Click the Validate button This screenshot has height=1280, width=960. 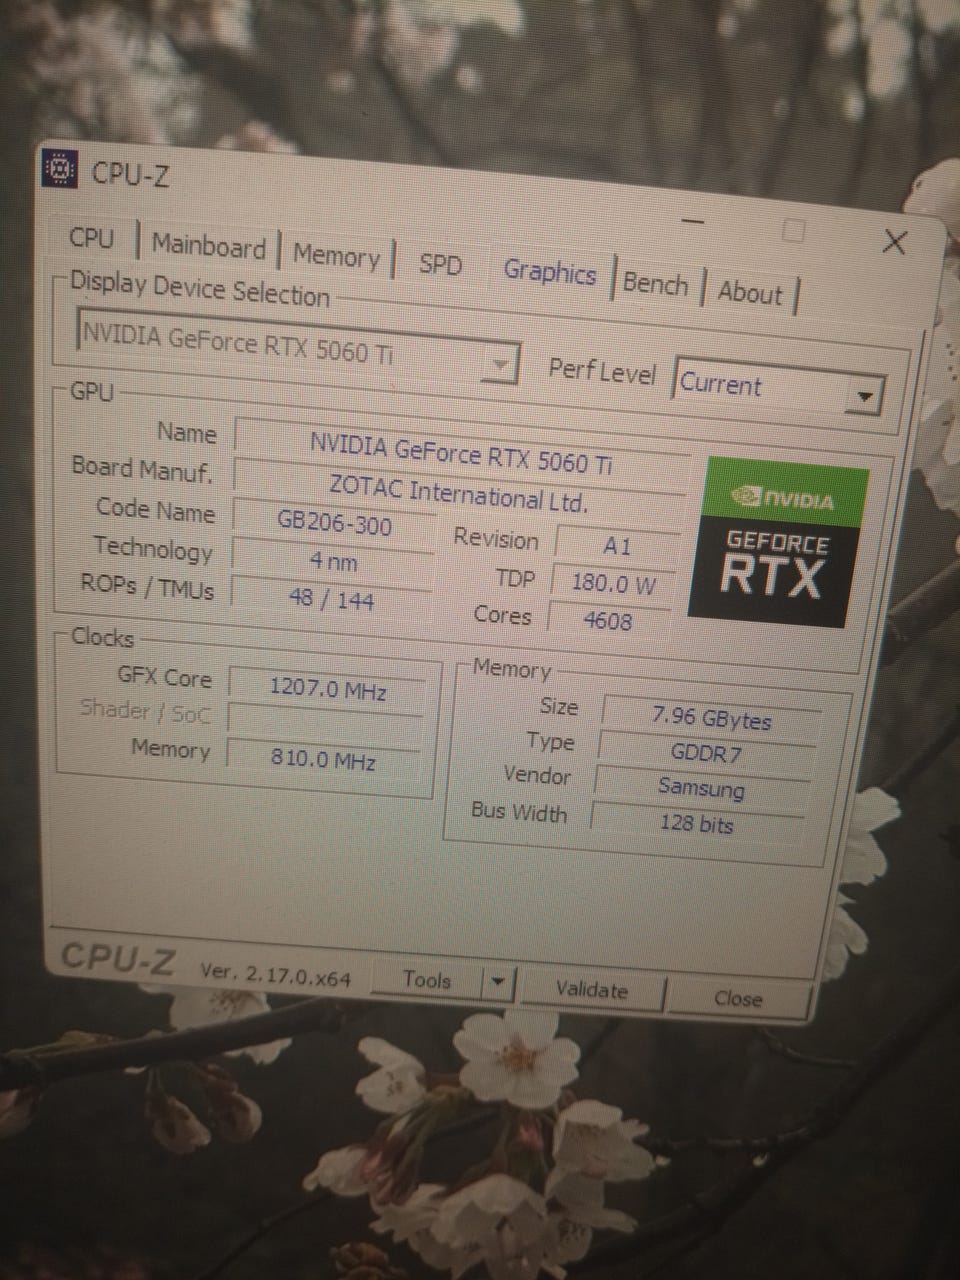coord(591,989)
